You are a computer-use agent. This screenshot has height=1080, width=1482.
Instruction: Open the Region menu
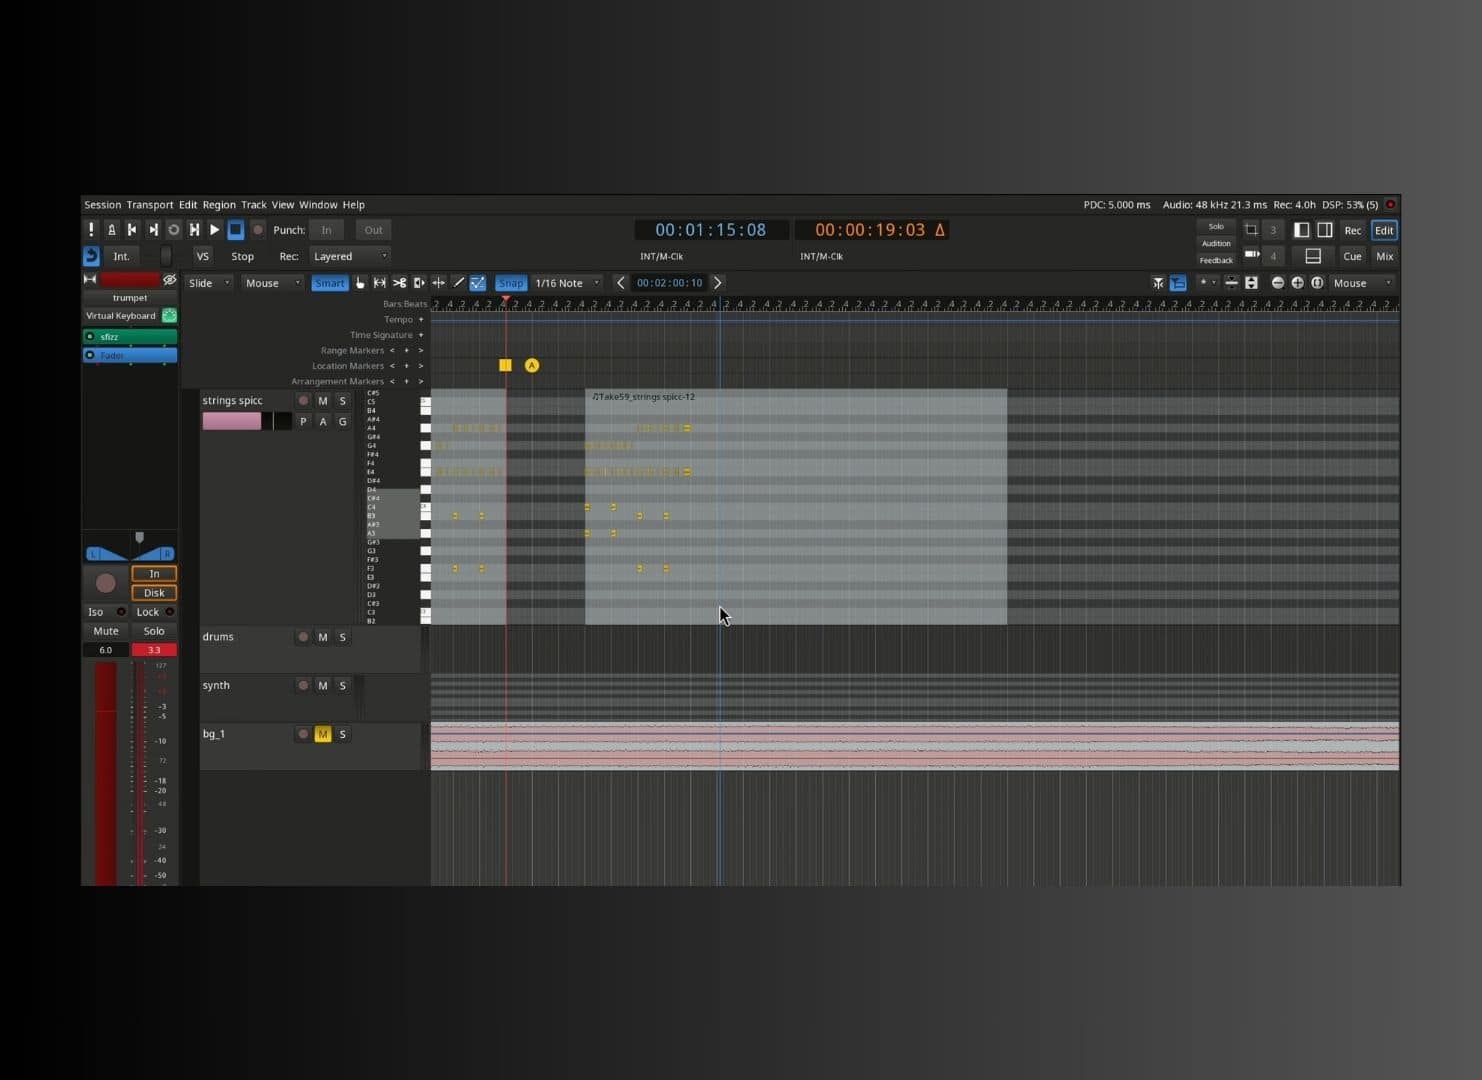[219, 205]
